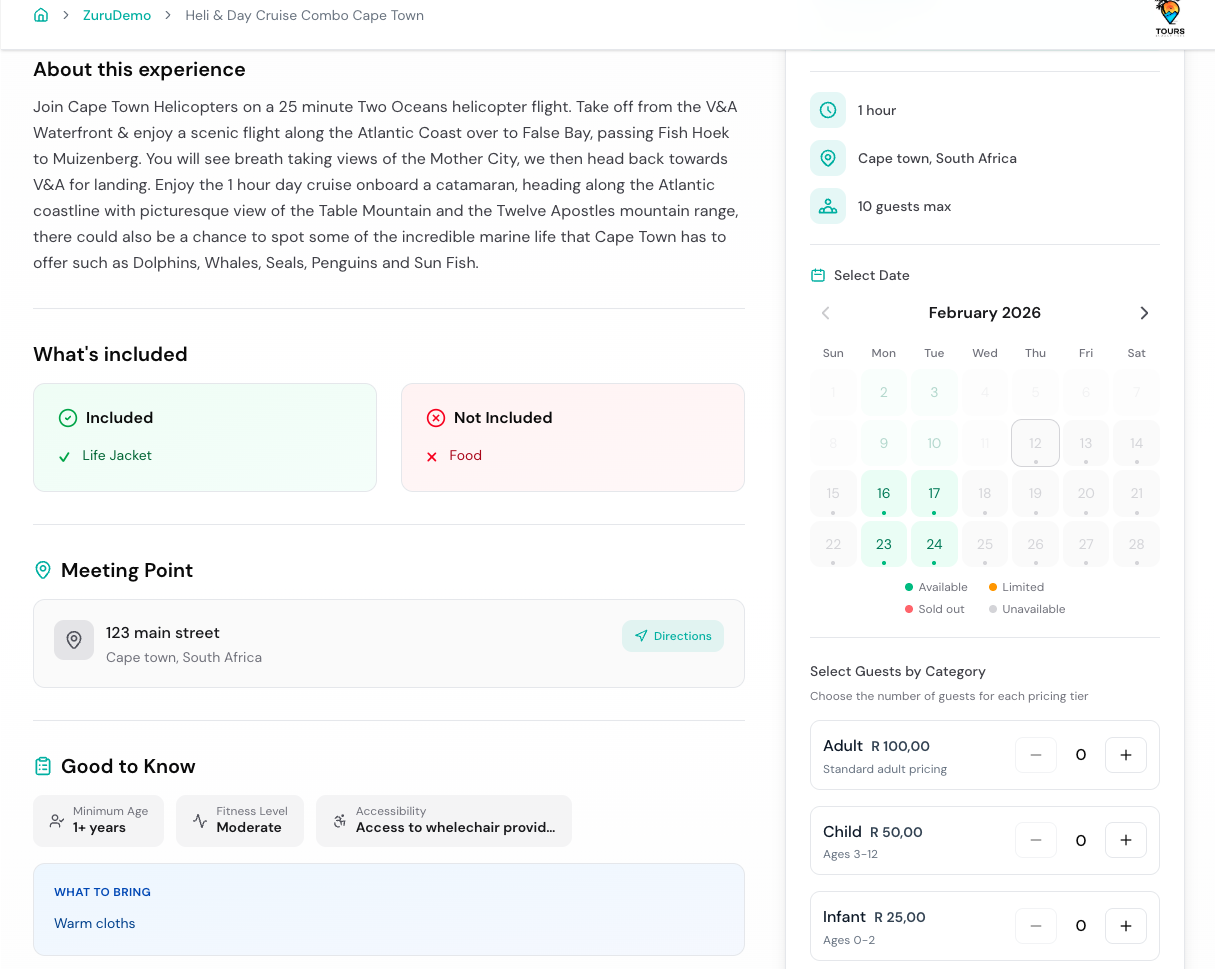Click the calendar icon next to Select Date
Viewport: 1215px width, 969px height.
tap(819, 274)
